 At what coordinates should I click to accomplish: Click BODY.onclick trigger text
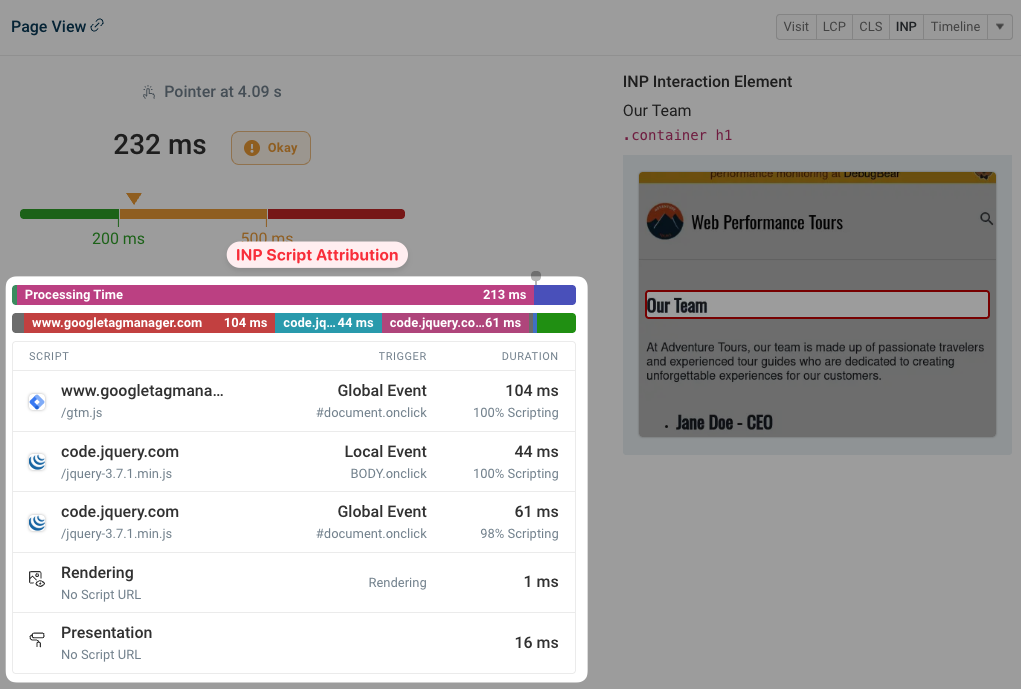point(388,473)
